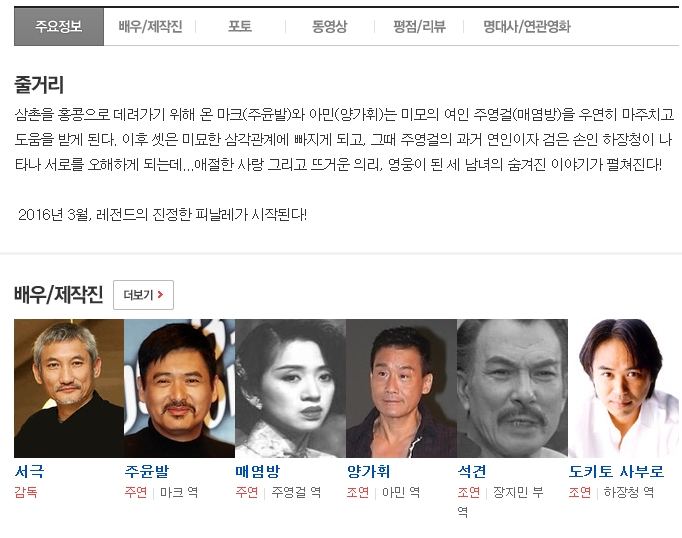Open the 석견 name link

(472, 471)
